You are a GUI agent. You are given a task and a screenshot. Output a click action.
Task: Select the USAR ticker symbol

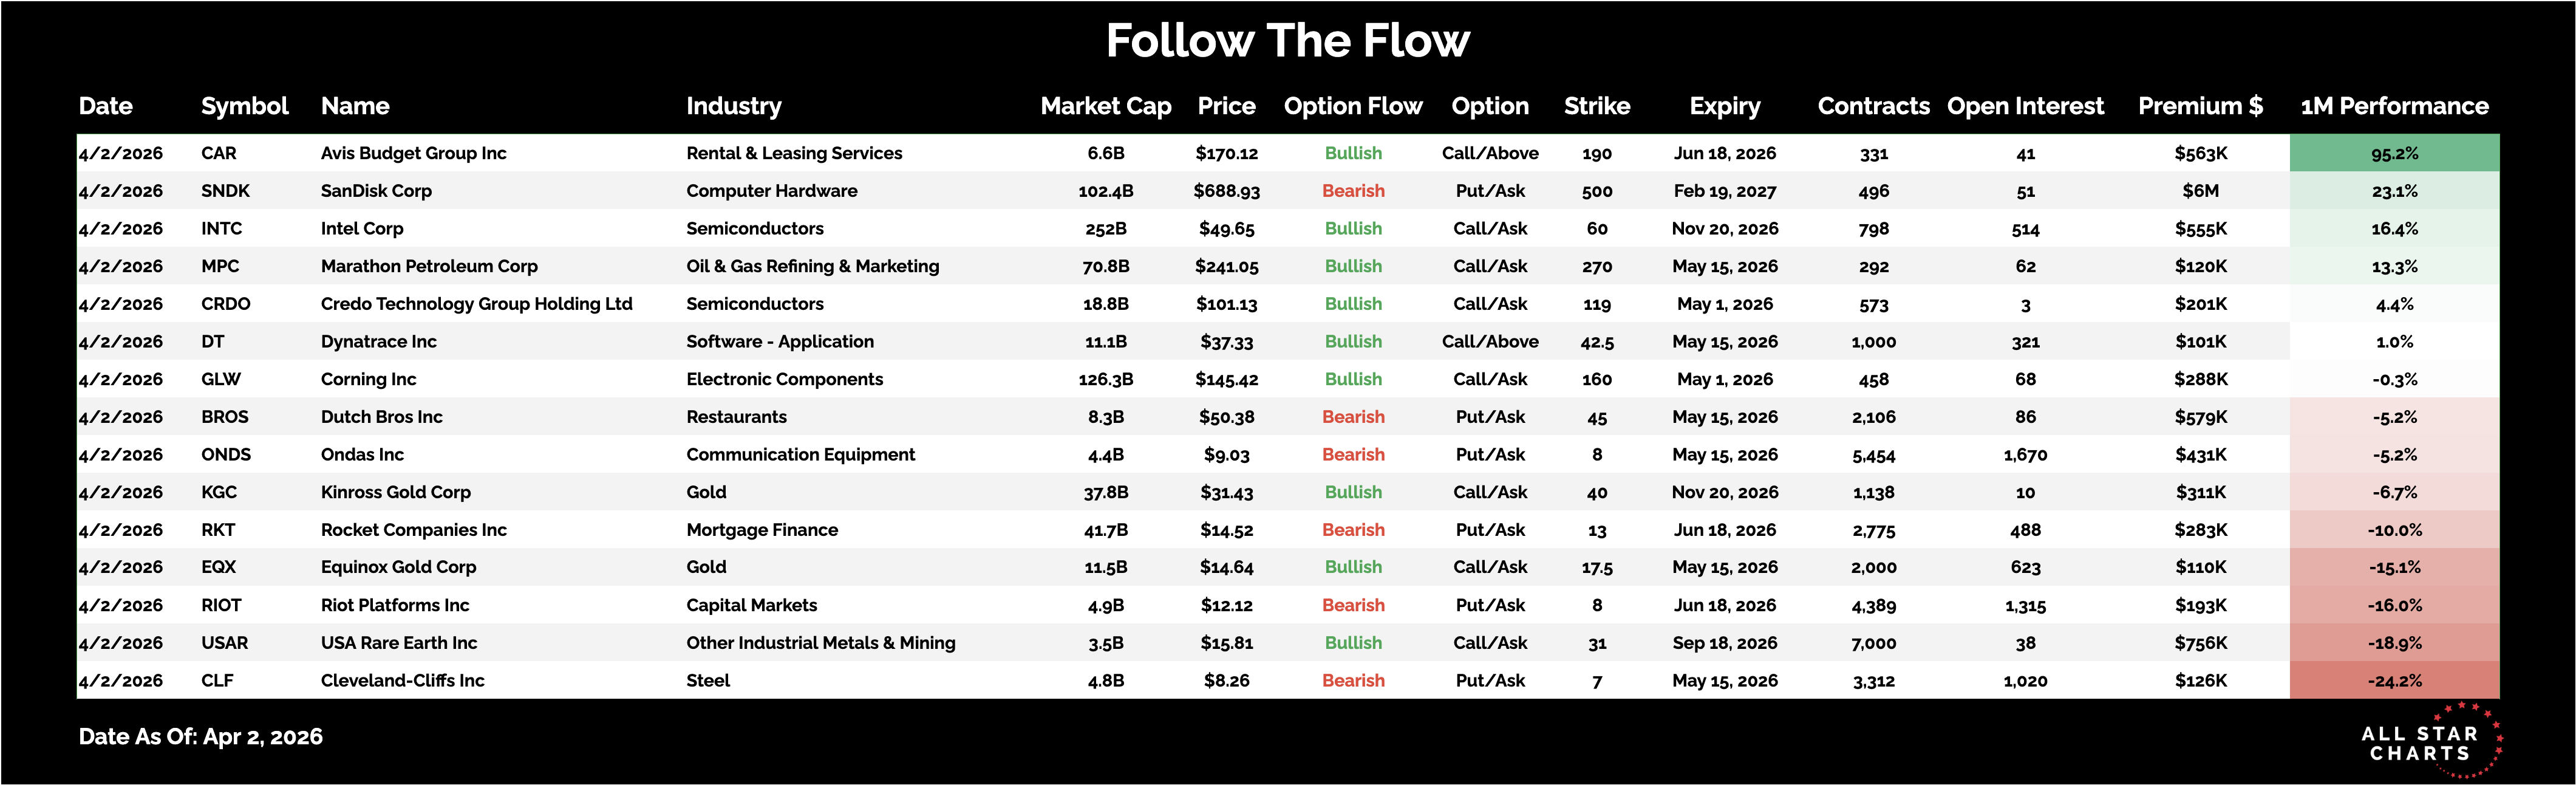click(224, 643)
